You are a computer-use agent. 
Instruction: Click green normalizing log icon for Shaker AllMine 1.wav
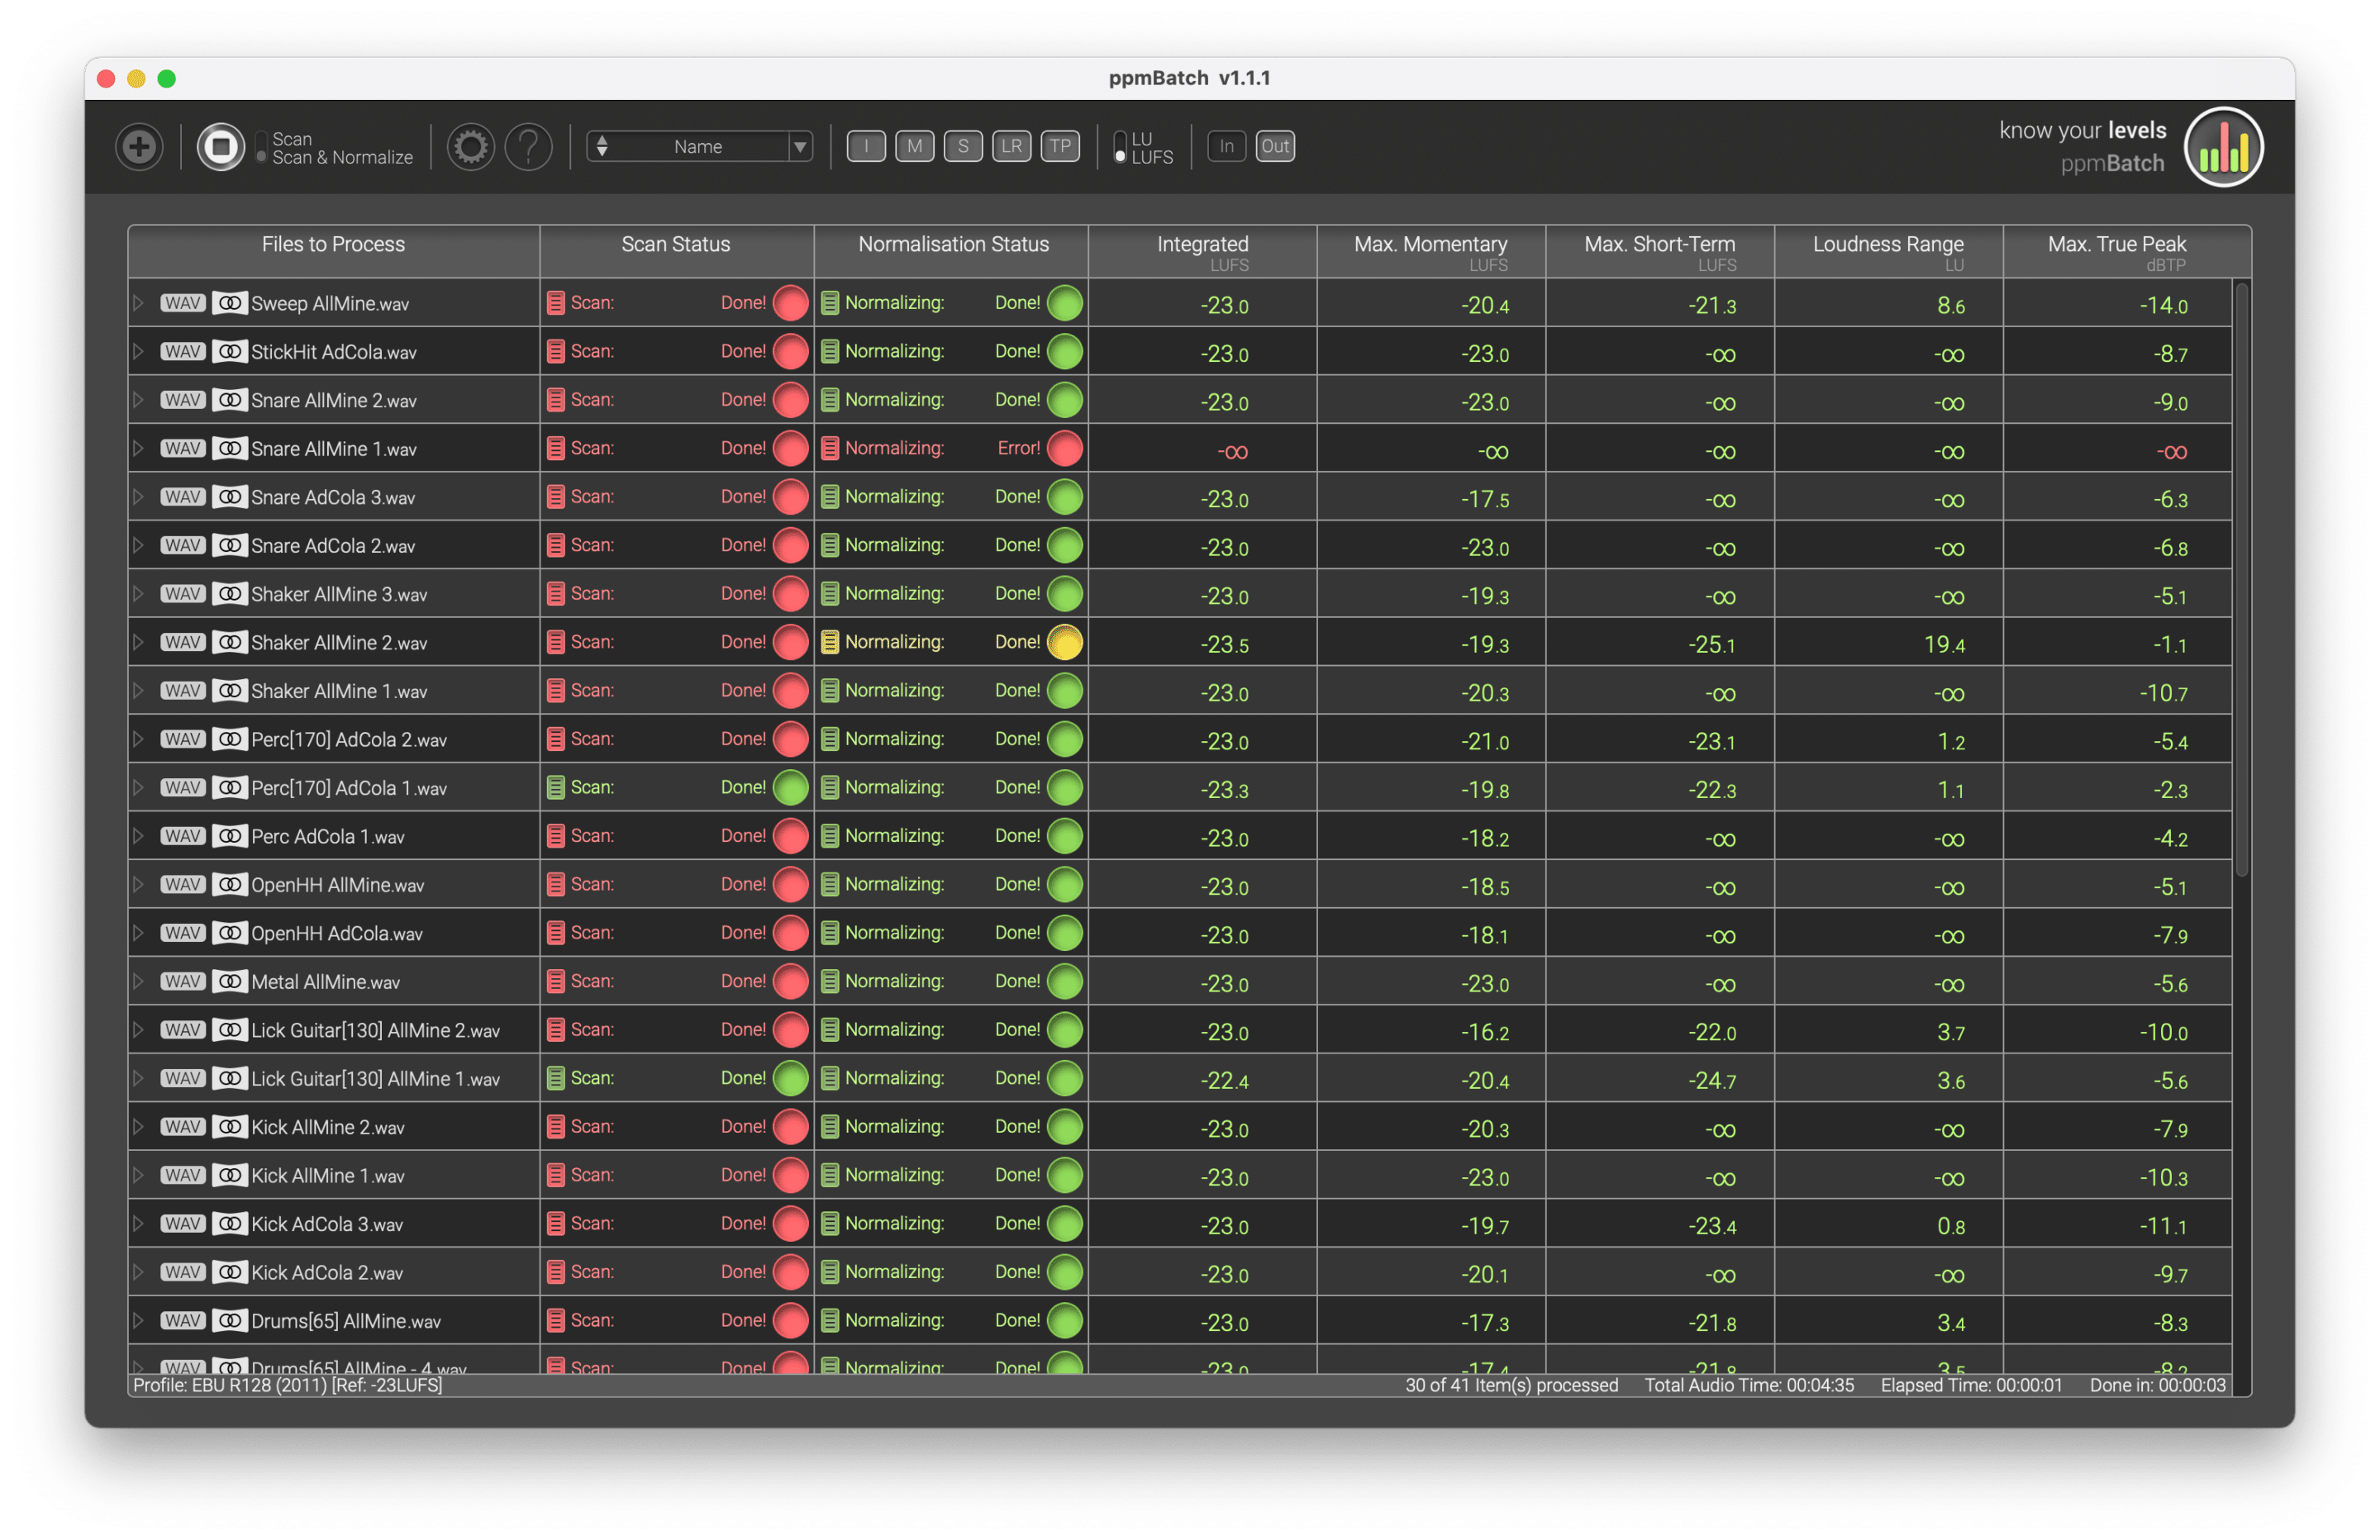(830, 690)
